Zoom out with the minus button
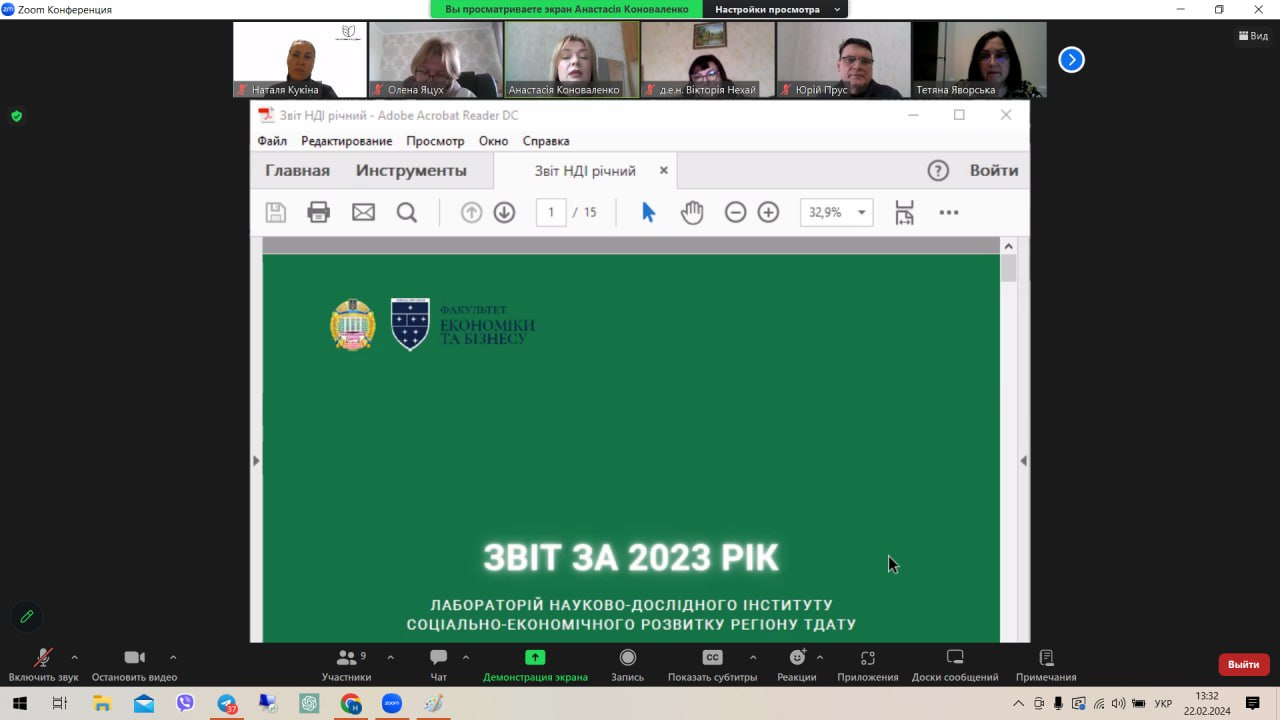1280x720 pixels. point(735,212)
